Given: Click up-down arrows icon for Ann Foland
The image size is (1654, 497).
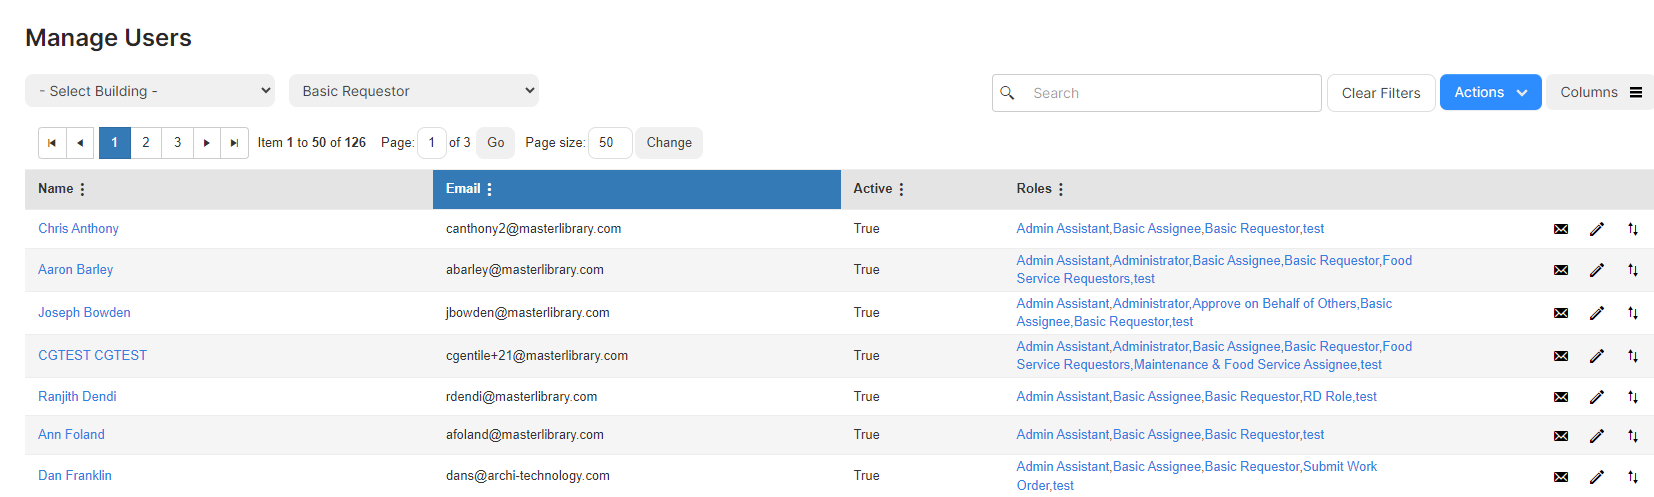Looking at the screenshot, I should pyautogui.click(x=1633, y=435).
